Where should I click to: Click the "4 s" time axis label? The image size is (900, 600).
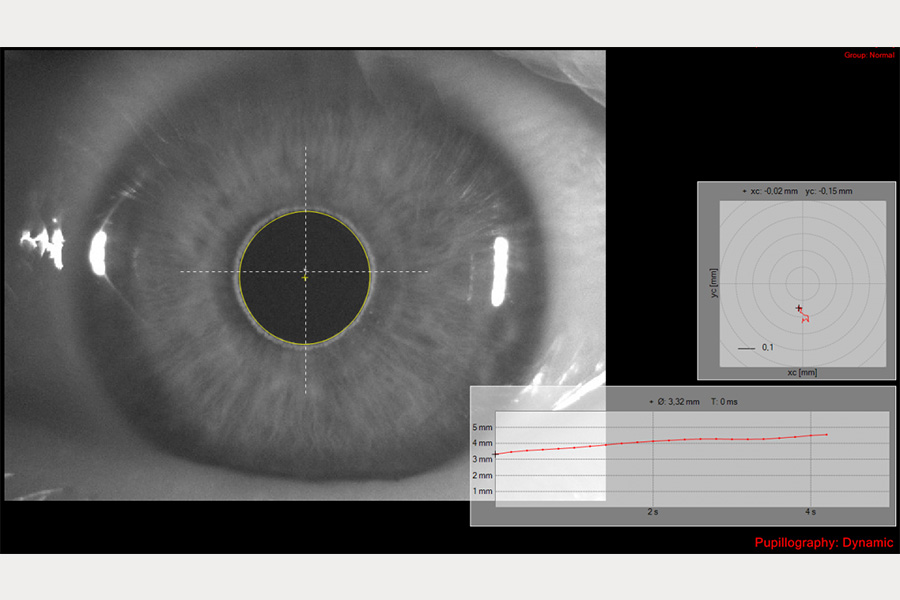pos(810,512)
